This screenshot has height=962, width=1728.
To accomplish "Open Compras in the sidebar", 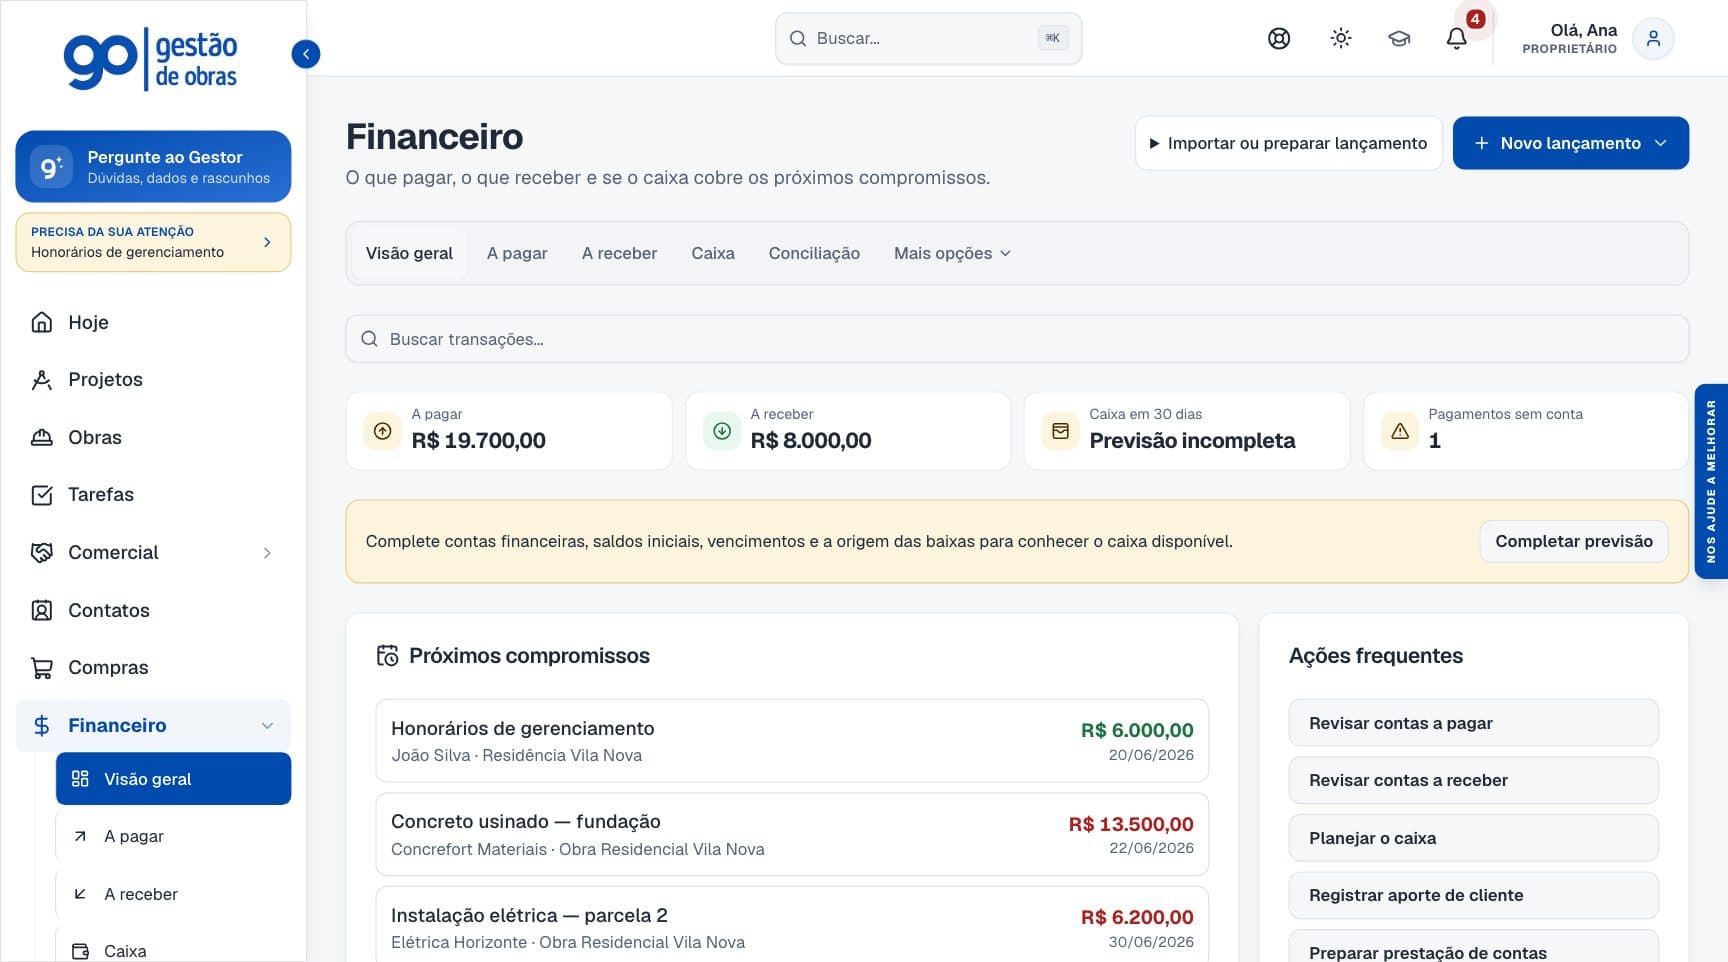I will pos(153,668).
